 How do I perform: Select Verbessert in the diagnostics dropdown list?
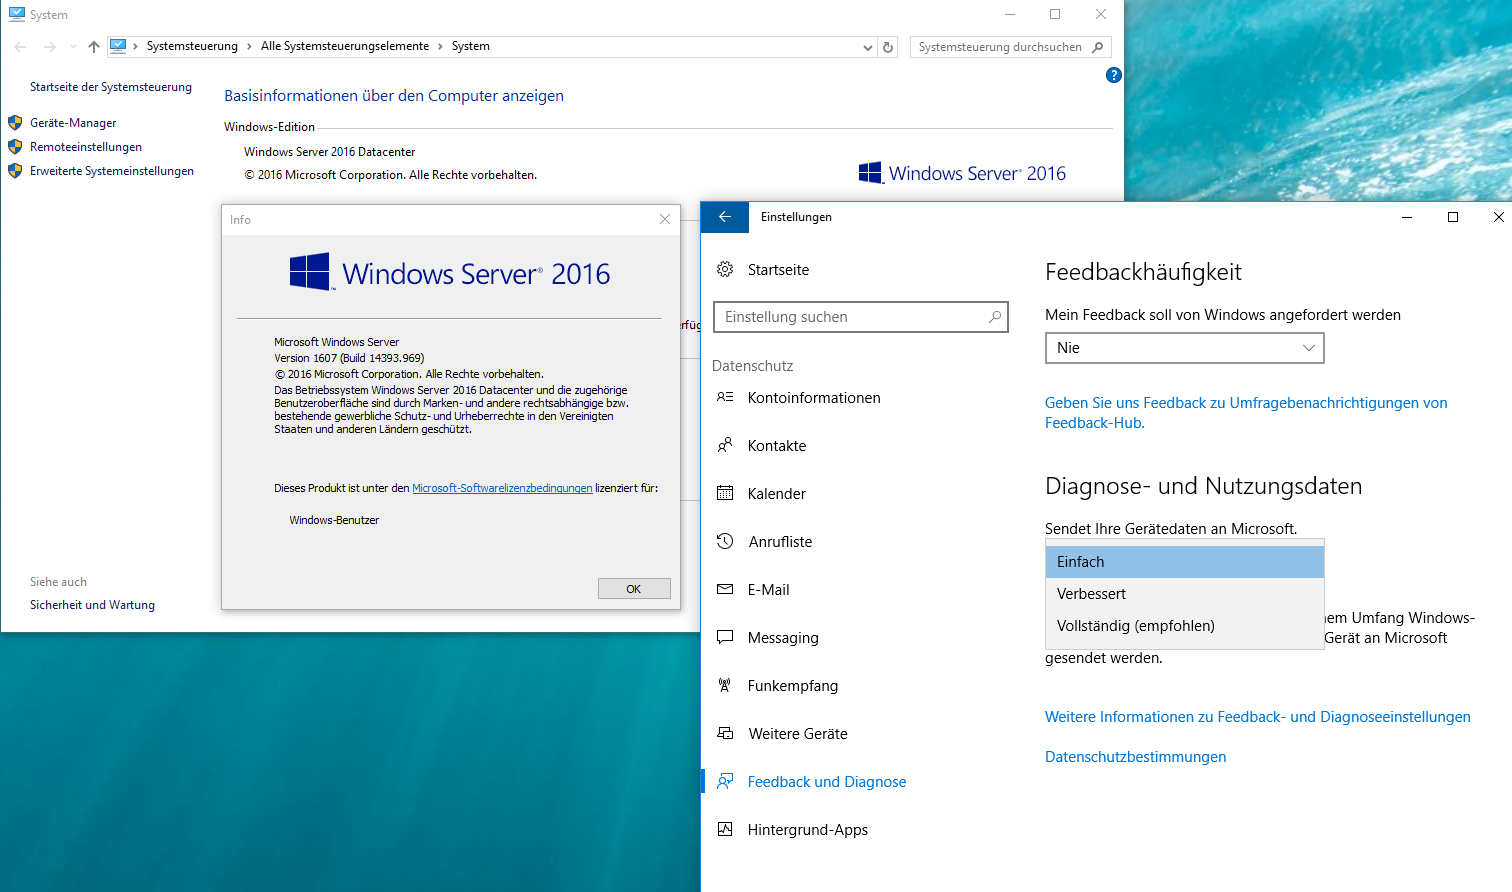1184,594
